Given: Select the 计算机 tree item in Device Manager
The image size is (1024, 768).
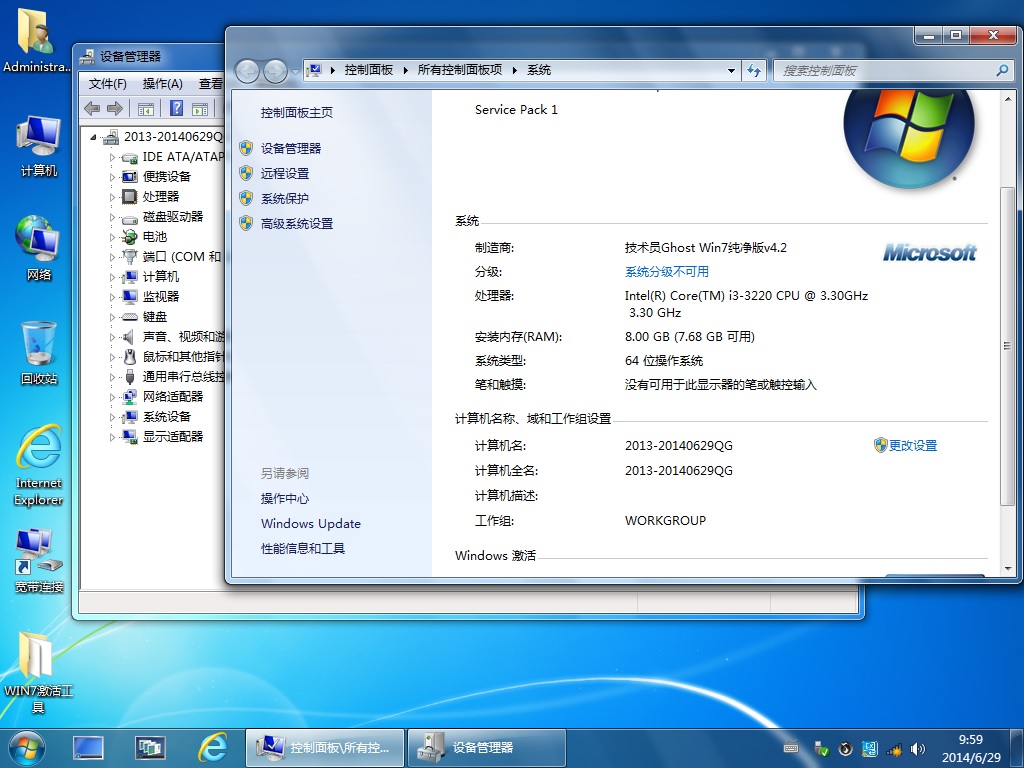Looking at the screenshot, I should [161, 276].
